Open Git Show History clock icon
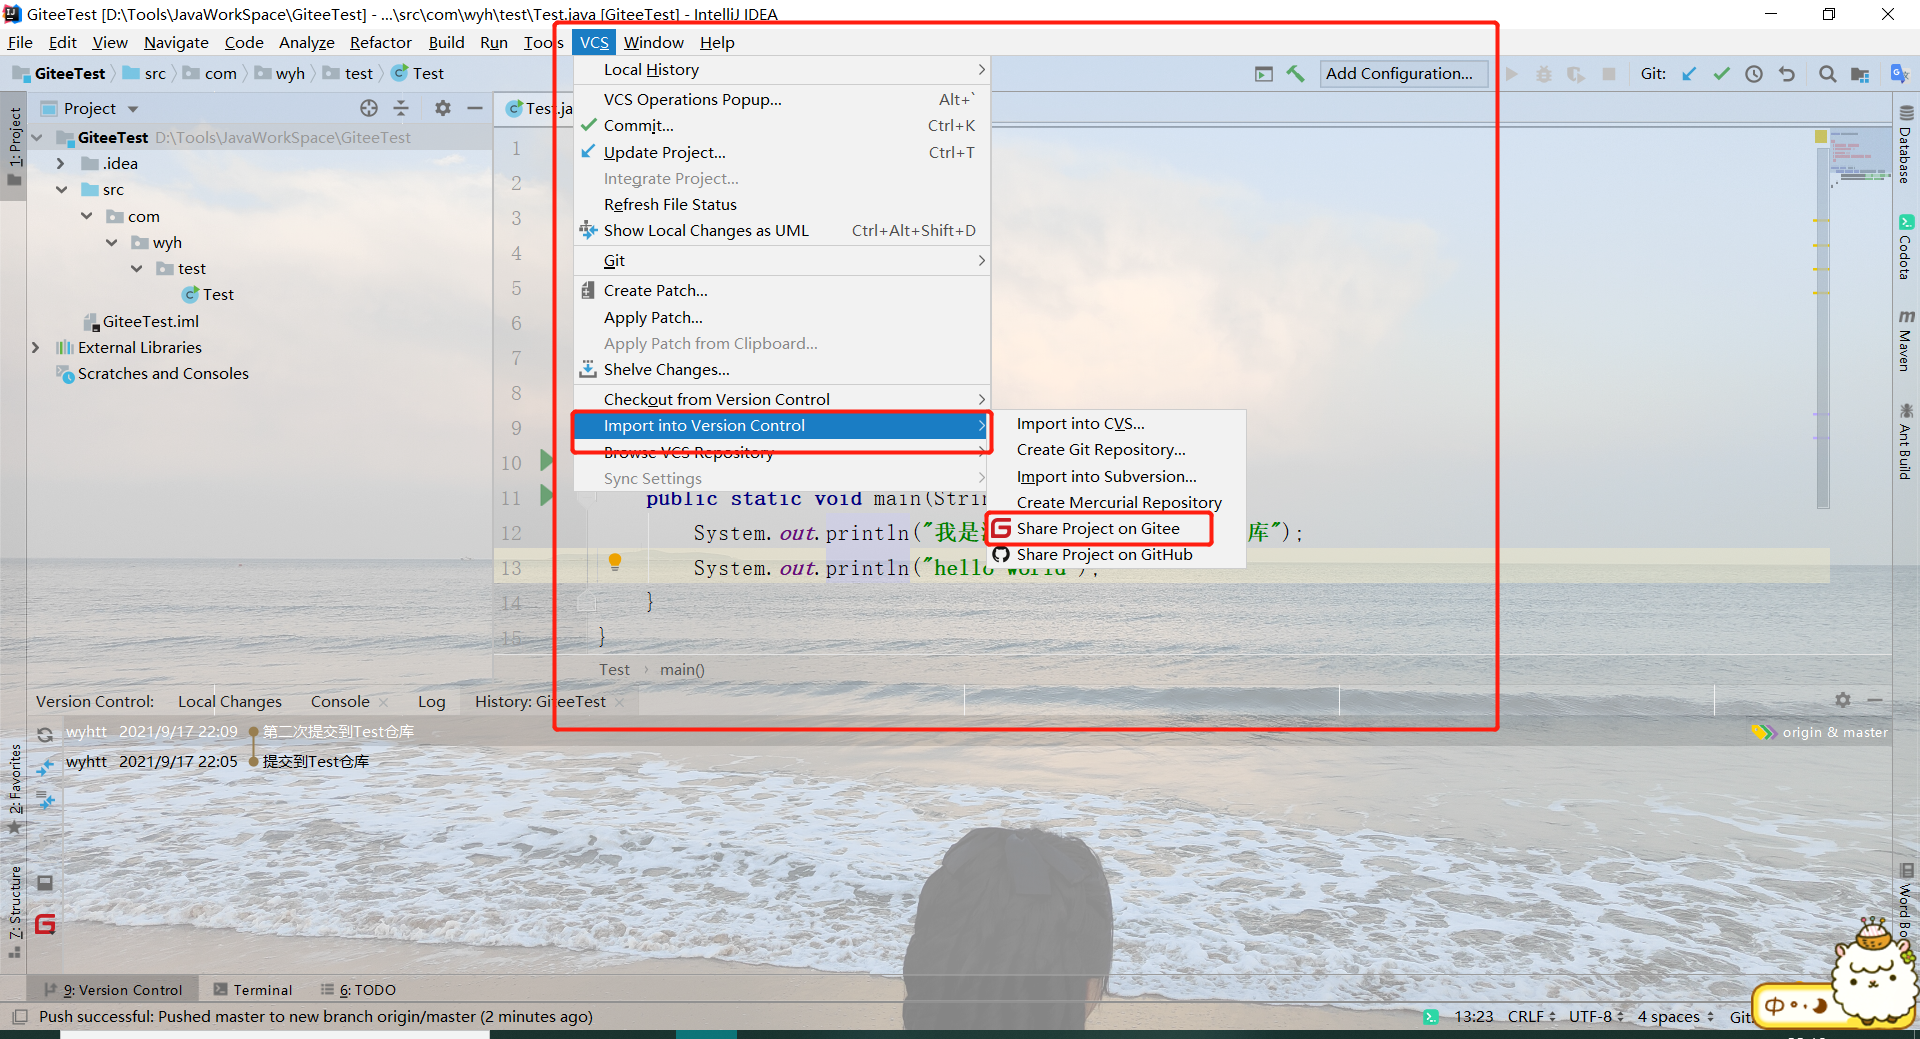 (1754, 74)
